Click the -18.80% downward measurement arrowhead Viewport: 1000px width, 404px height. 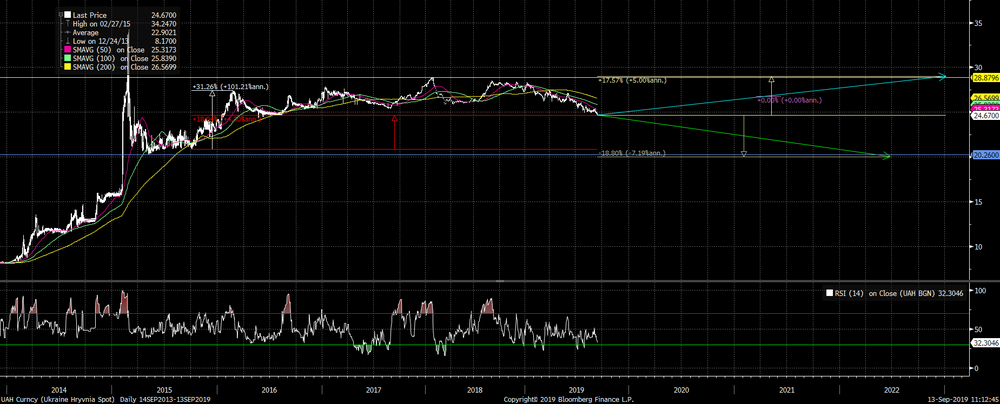744,153
